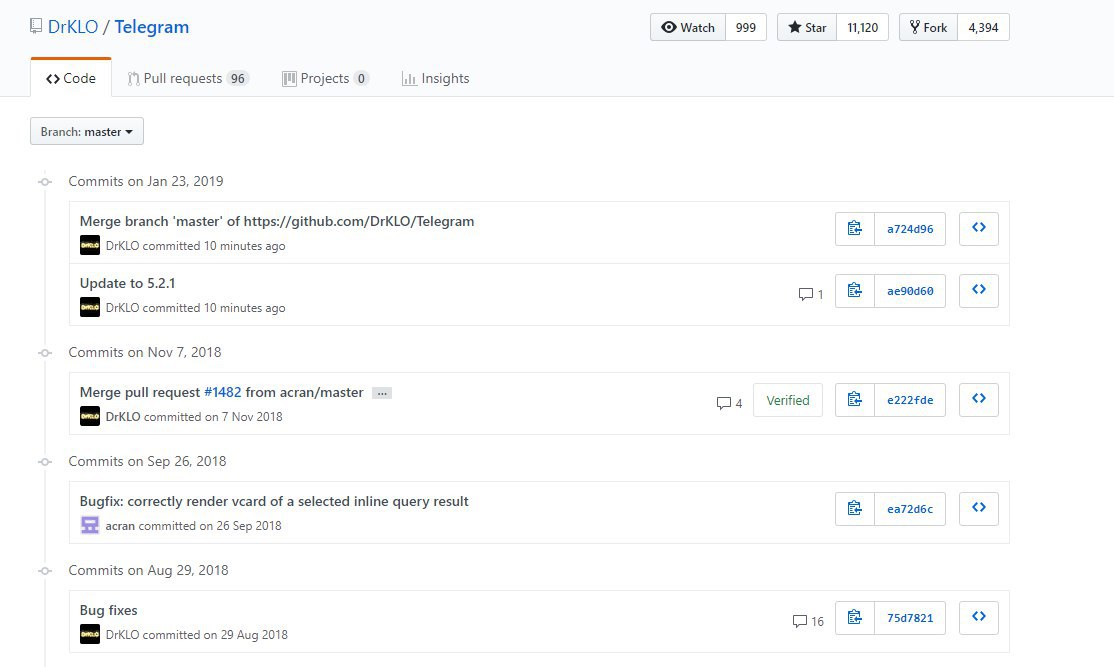Watch the repository
Image resolution: width=1114 pixels, height=667 pixels.
coord(688,27)
